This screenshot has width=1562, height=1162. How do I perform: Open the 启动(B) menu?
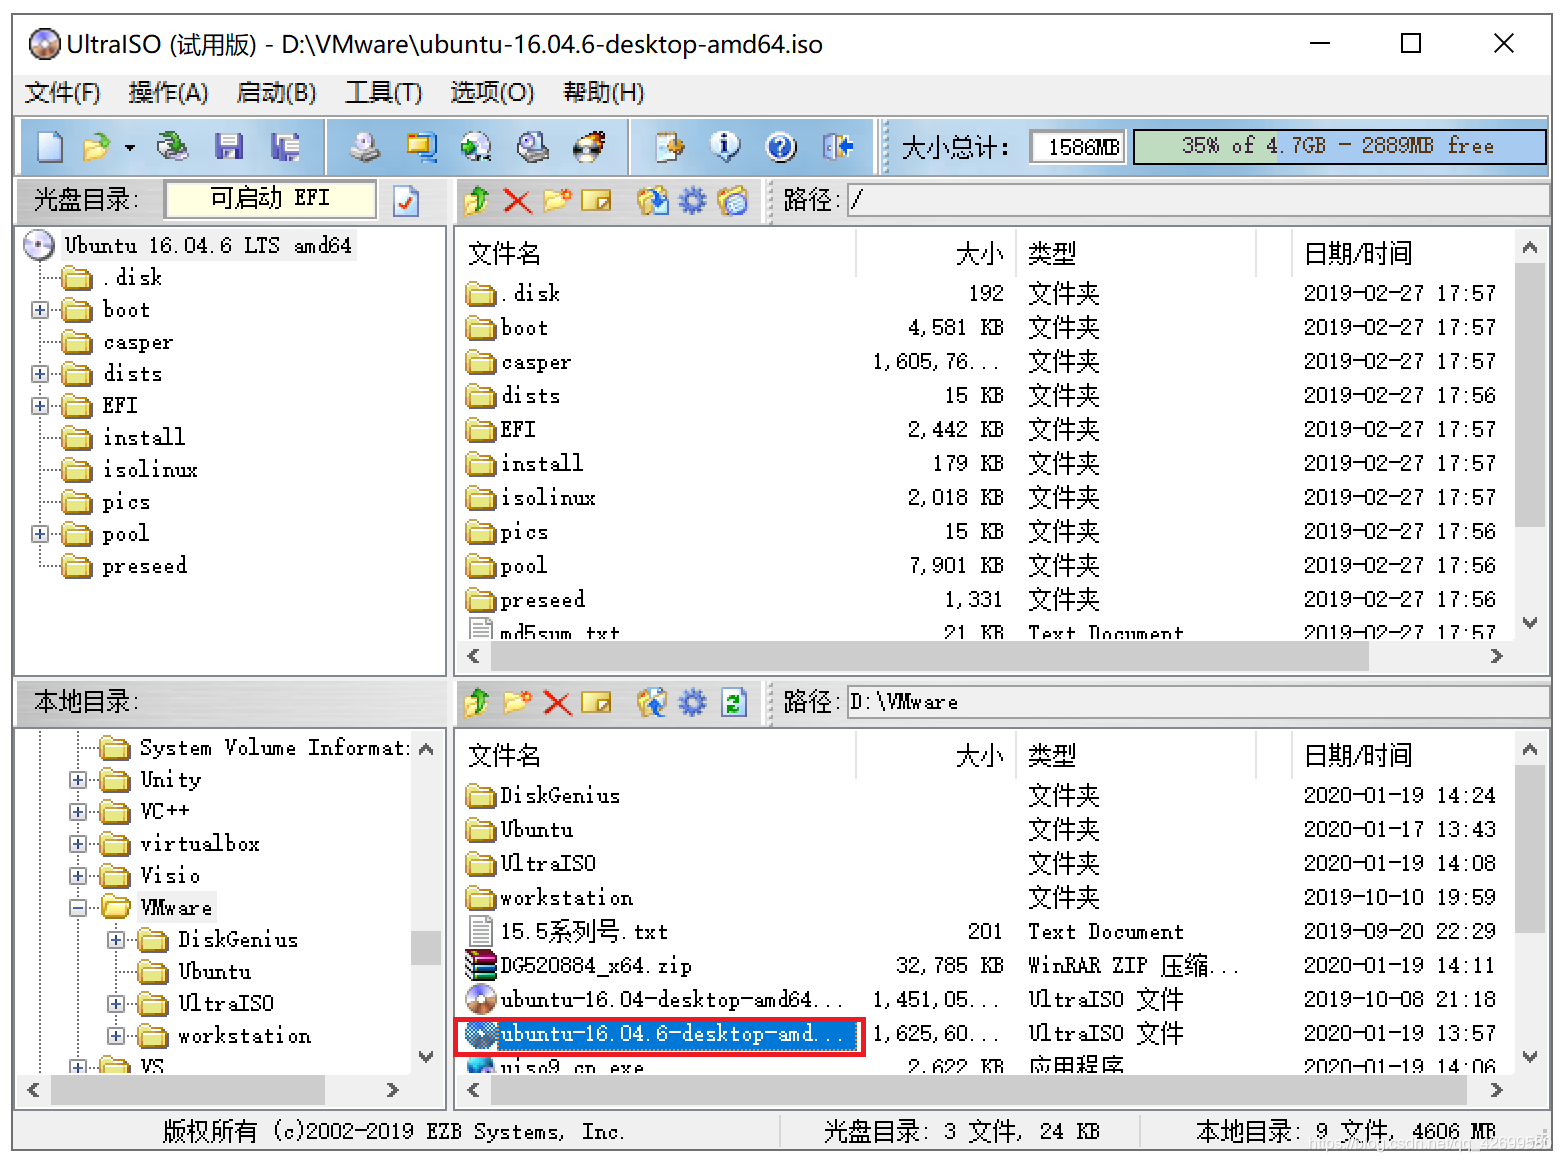pos(276,93)
